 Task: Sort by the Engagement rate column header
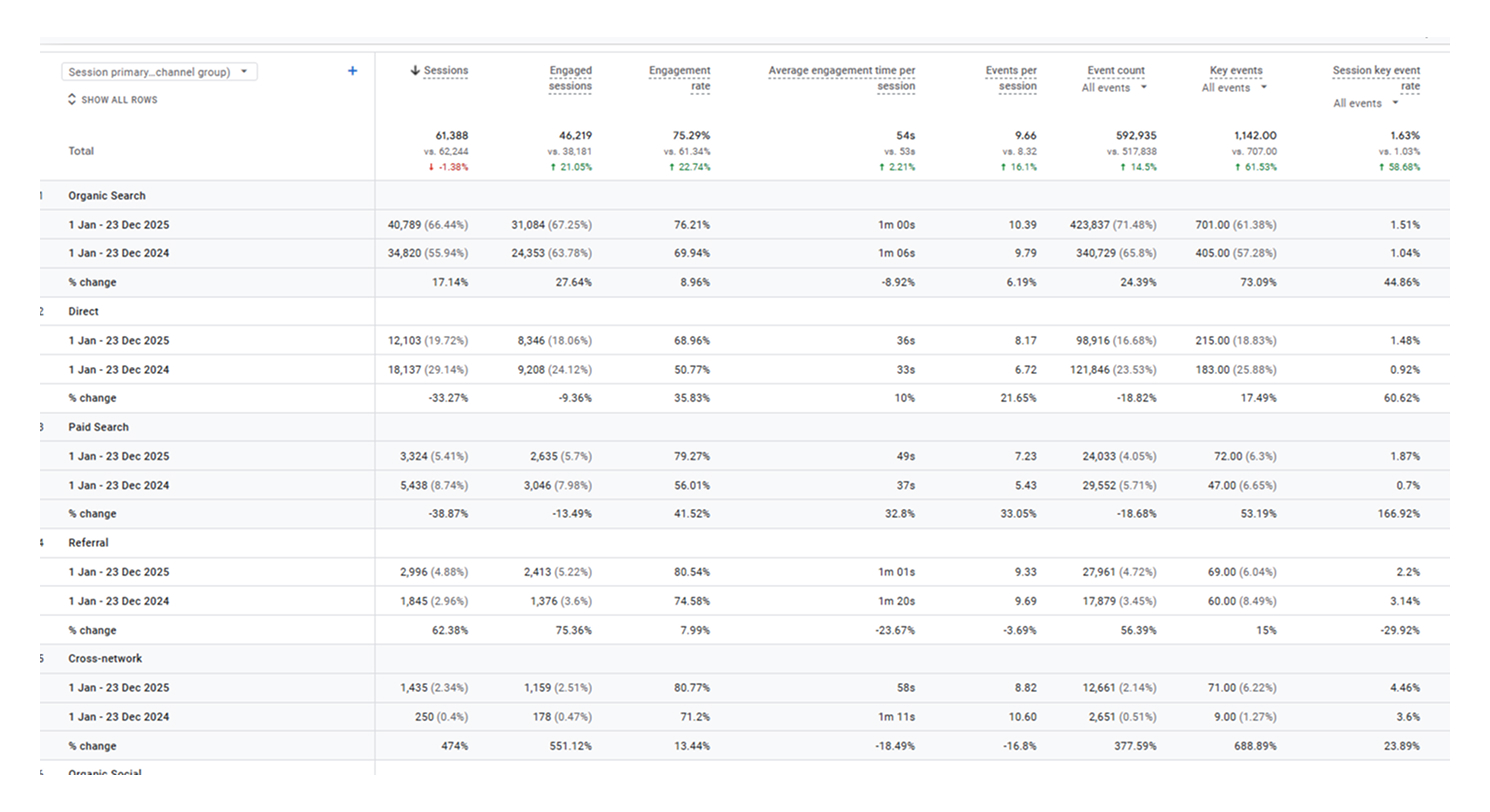pos(679,78)
